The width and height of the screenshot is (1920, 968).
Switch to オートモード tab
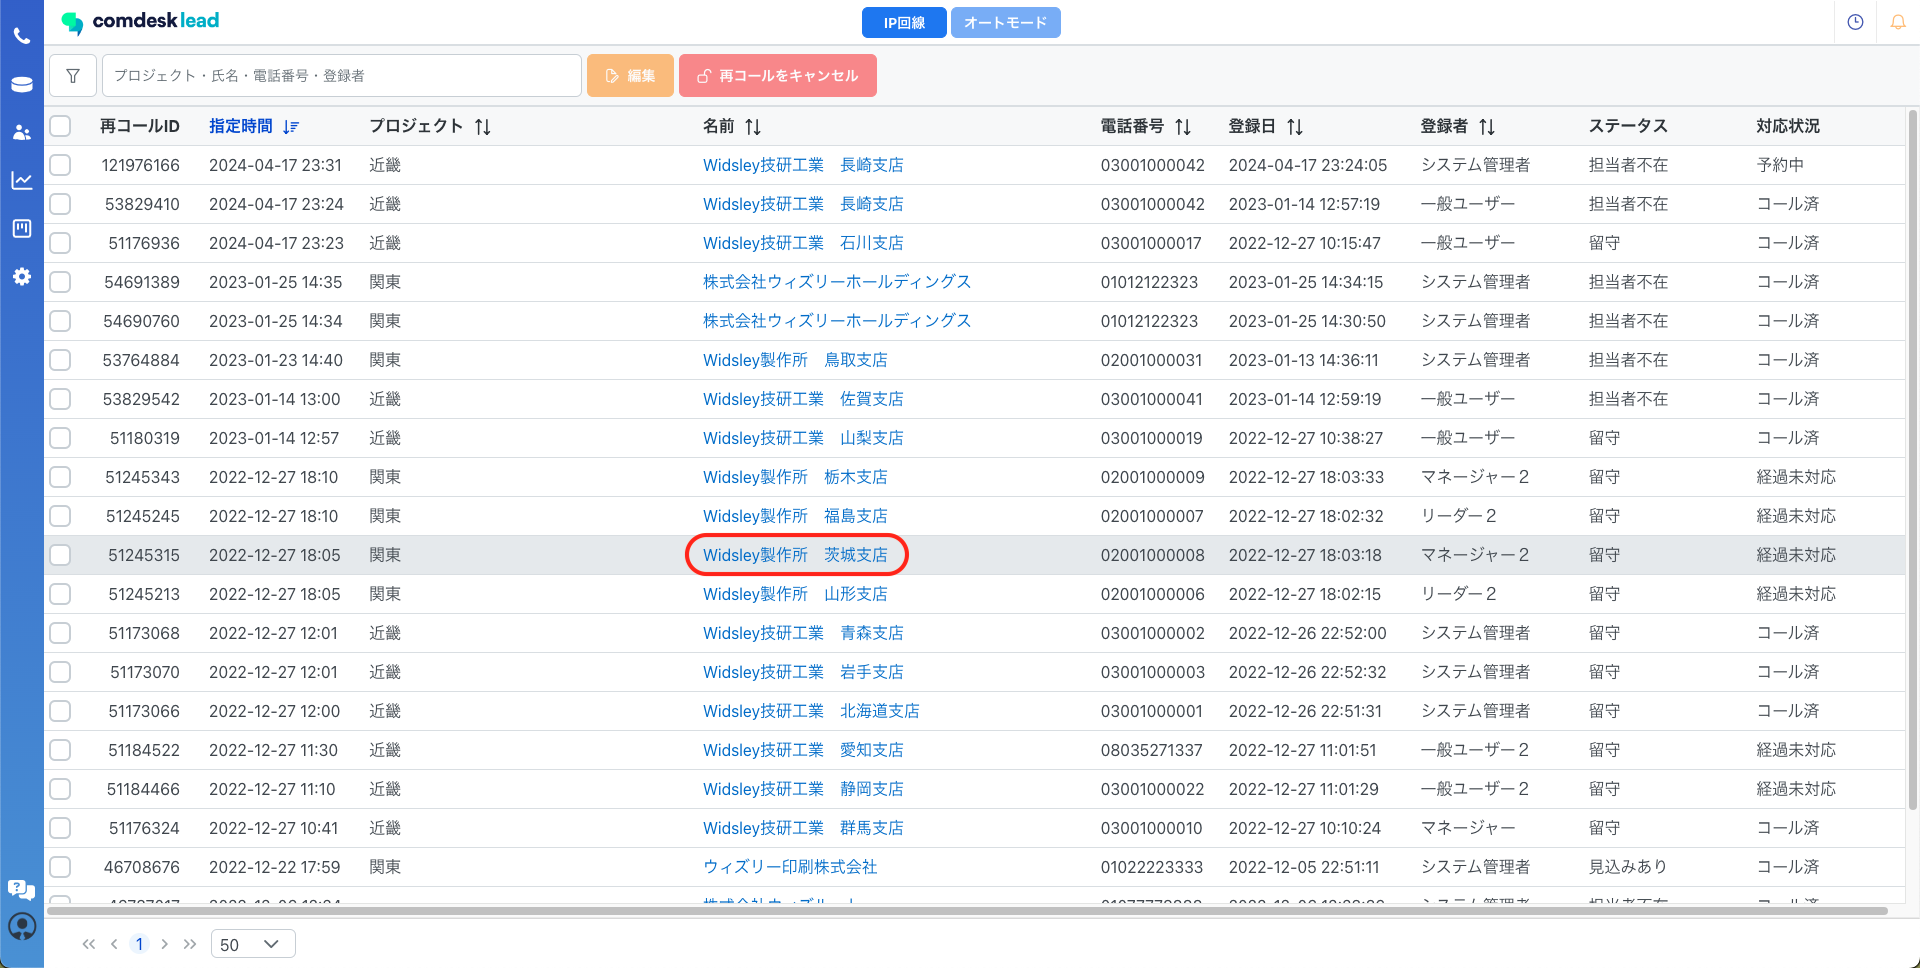pos(1005,22)
